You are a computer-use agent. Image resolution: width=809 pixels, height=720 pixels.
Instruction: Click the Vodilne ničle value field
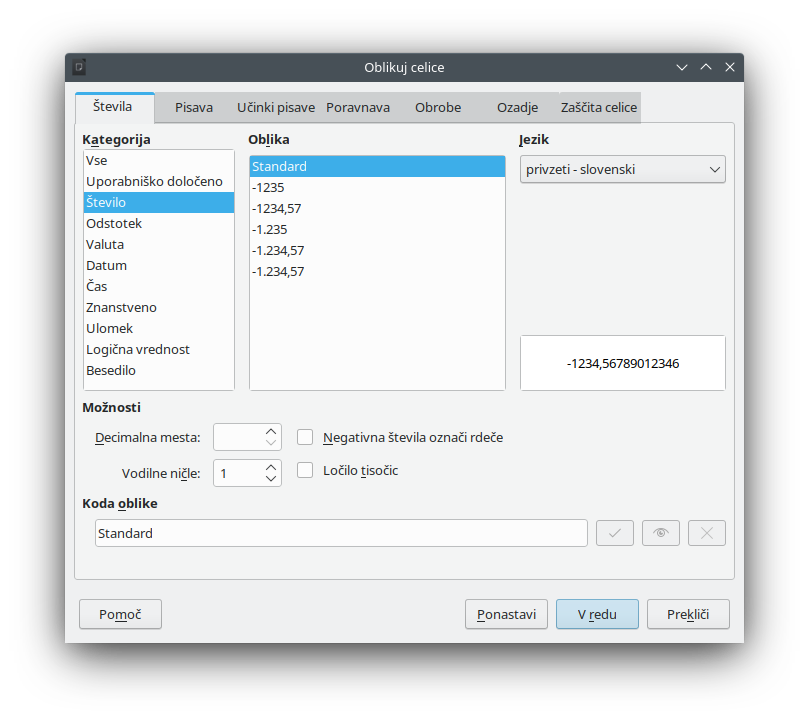tap(238, 473)
